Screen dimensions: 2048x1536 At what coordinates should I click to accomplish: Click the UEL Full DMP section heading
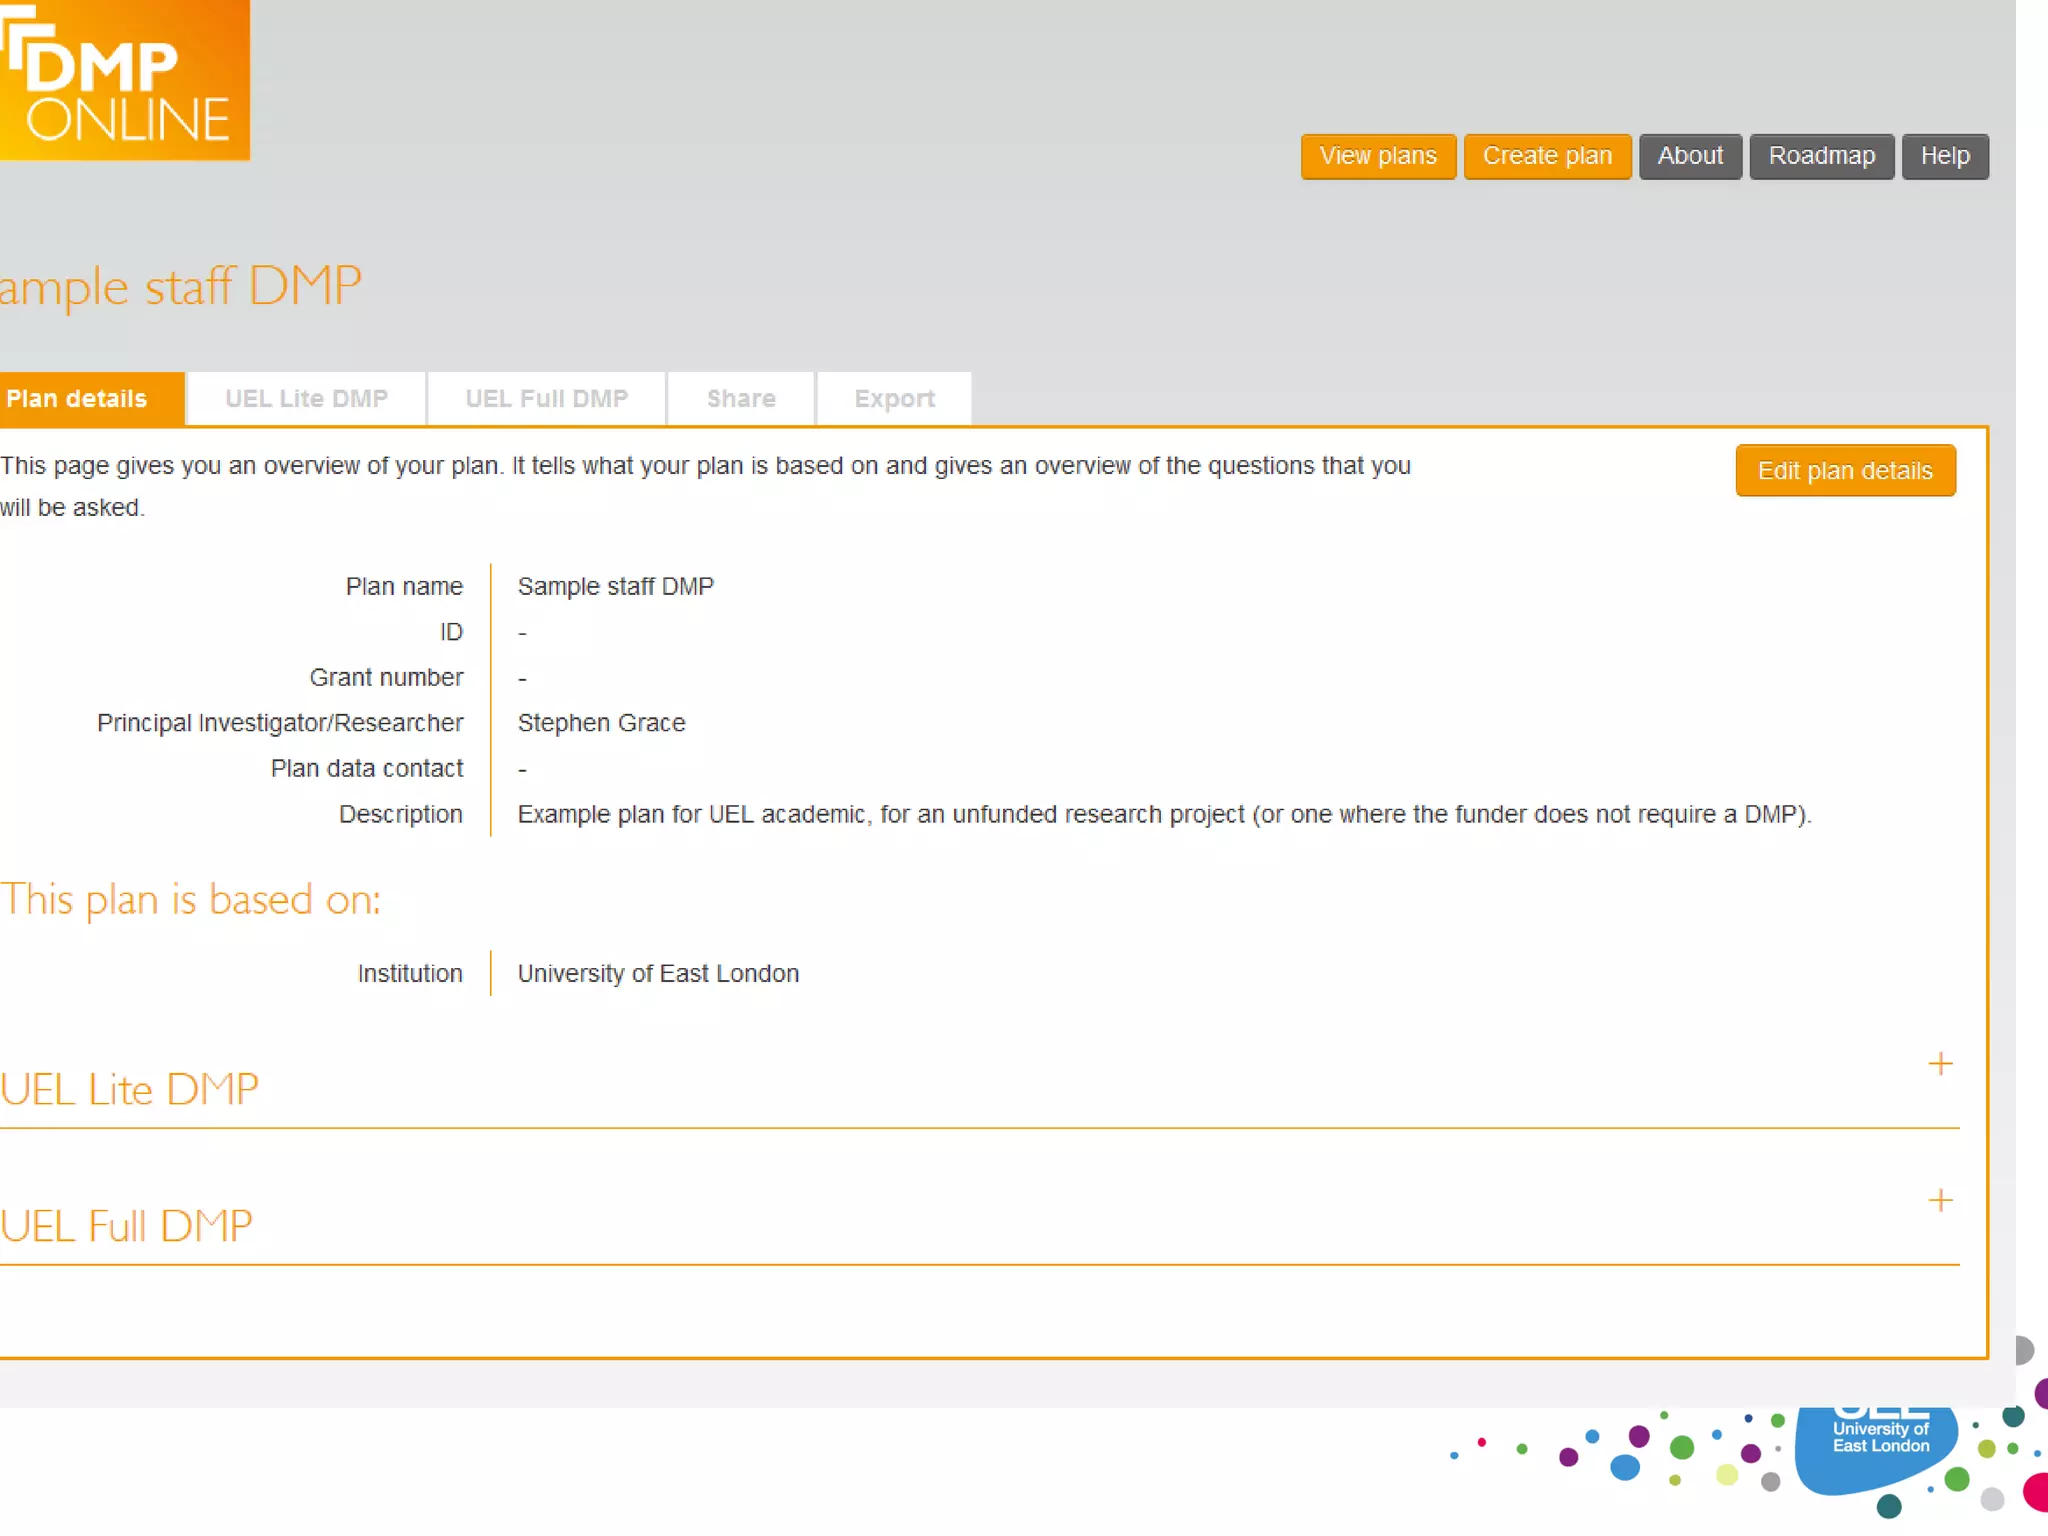127,1226
